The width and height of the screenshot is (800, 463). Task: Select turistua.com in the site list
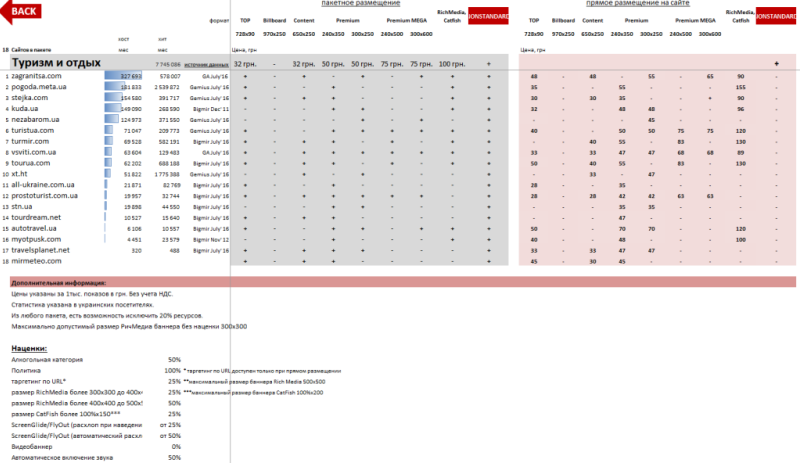pyautogui.click(x=33, y=130)
